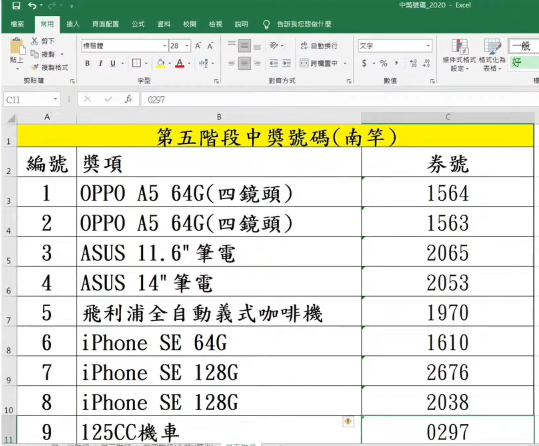Apply the 一般 Normal cell style

coord(524,46)
